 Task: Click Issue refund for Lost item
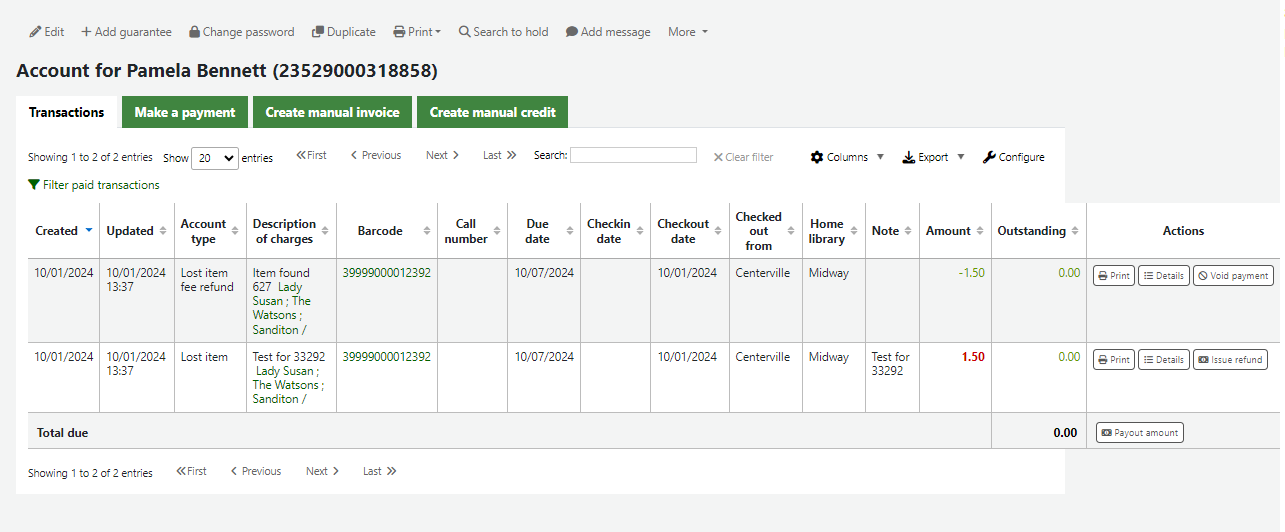click(1229, 360)
